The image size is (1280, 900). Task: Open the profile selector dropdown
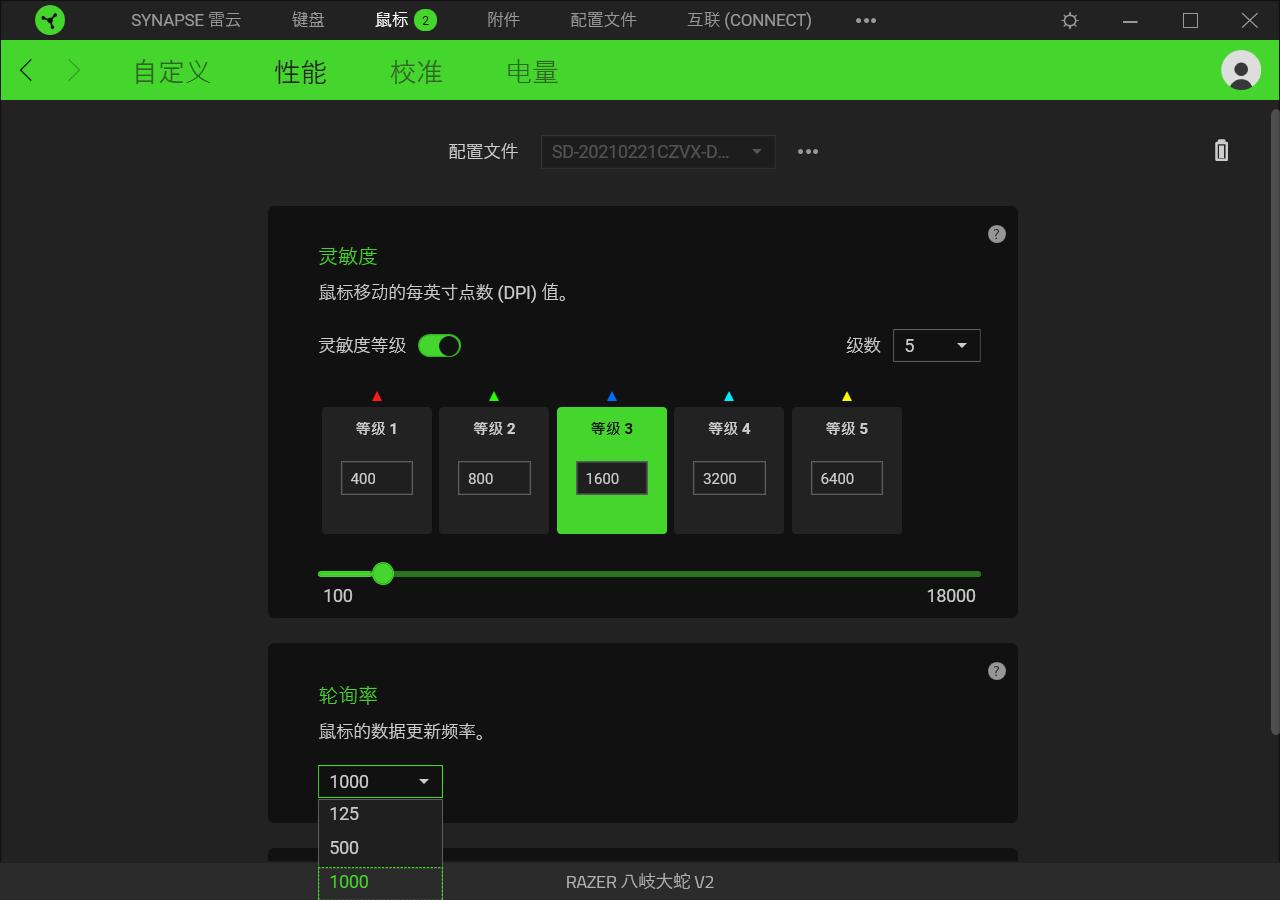(x=657, y=152)
